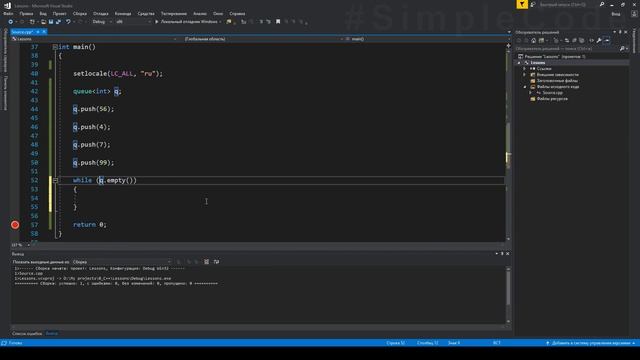Open the Средства menu

click(146, 13)
